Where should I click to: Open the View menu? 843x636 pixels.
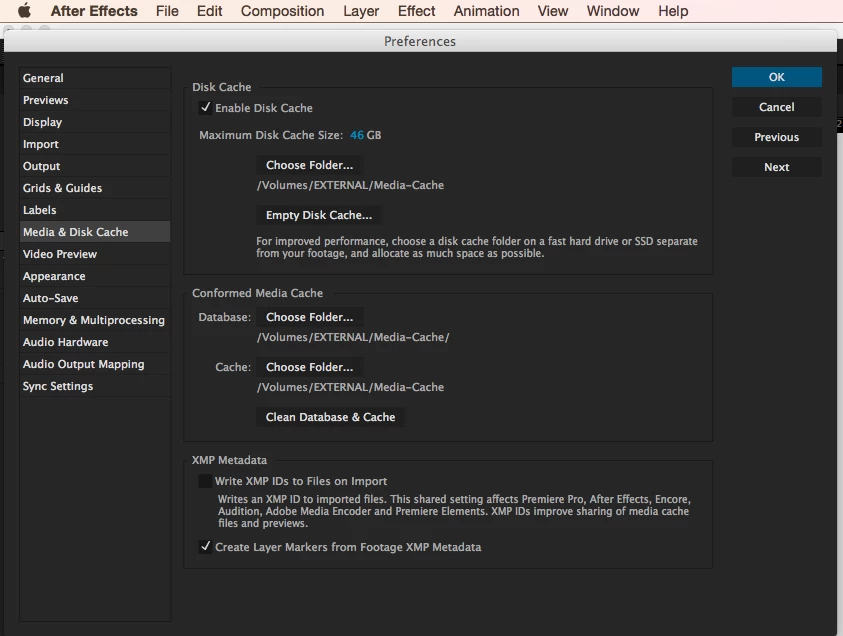click(x=553, y=11)
